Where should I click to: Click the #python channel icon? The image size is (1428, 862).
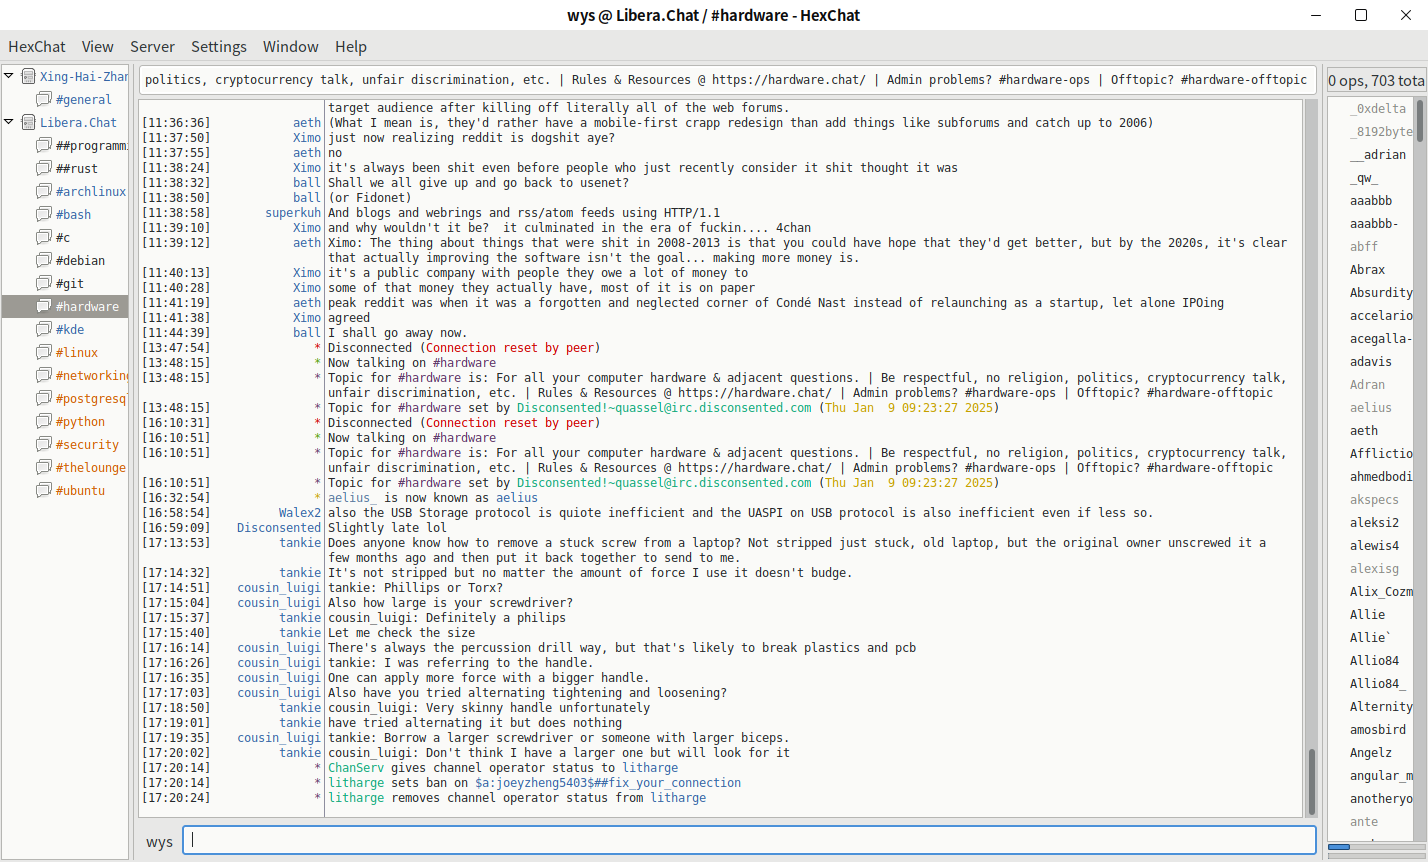coord(44,421)
